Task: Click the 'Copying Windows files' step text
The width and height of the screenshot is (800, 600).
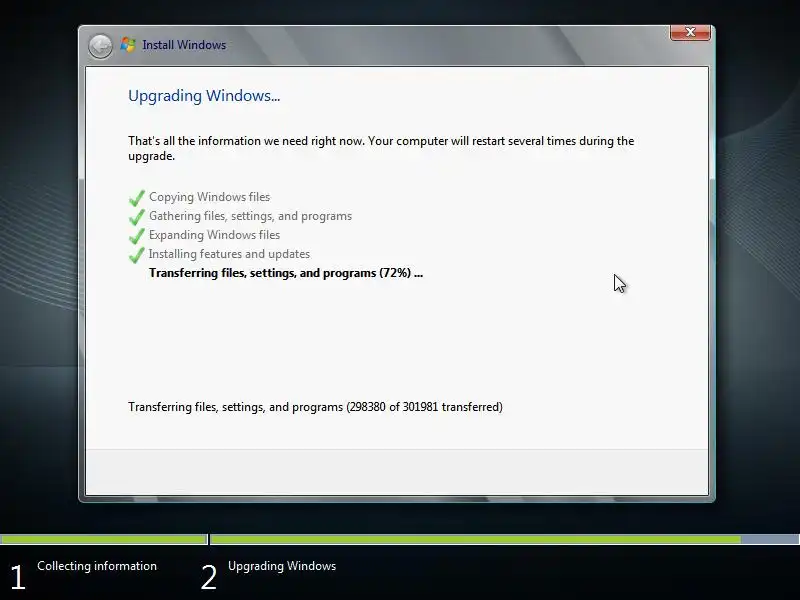Action: click(x=210, y=197)
